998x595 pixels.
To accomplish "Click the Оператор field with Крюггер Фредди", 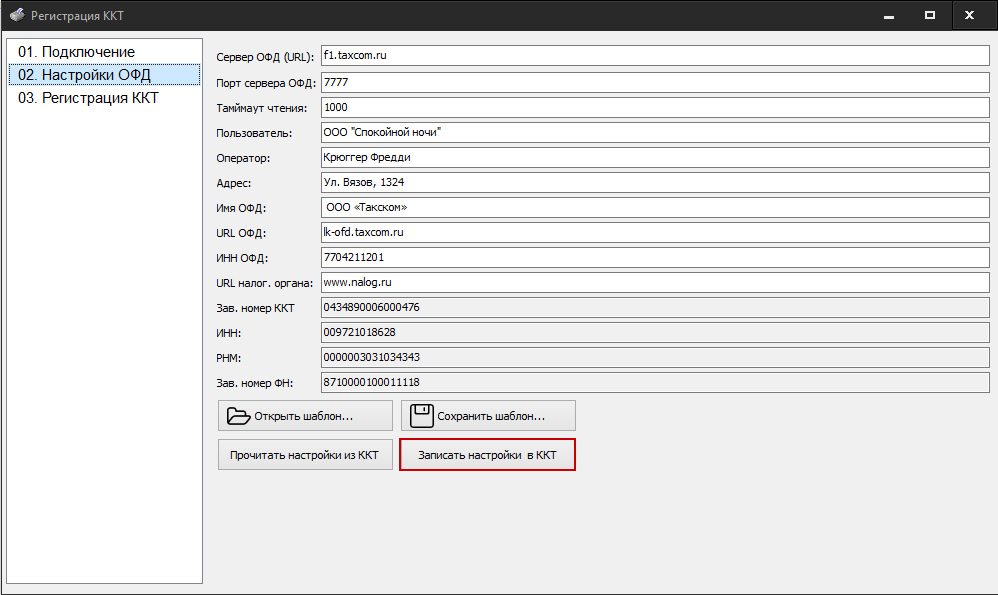I will click(654, 157).
